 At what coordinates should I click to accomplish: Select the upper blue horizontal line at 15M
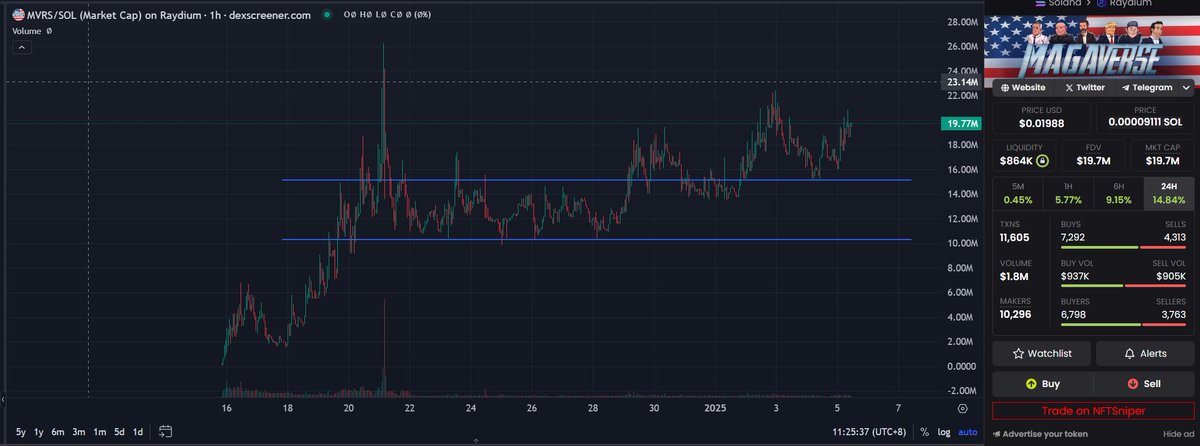597,180
